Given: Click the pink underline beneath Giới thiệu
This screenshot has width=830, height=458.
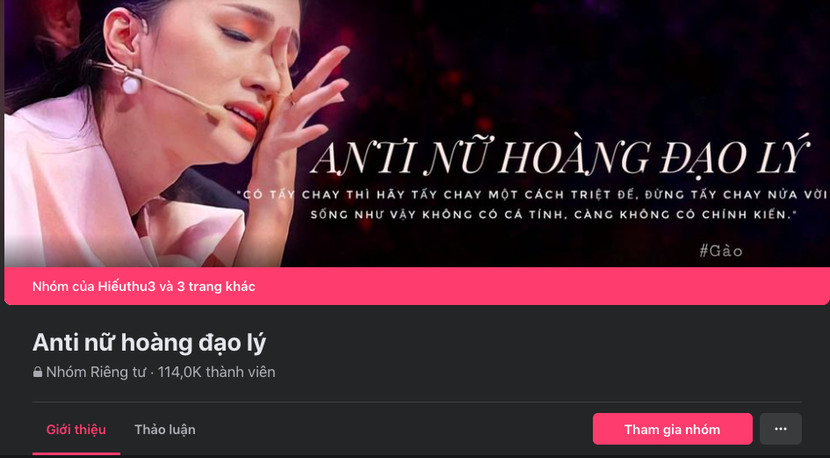Looking at the screenshot, I should (76, 454).
